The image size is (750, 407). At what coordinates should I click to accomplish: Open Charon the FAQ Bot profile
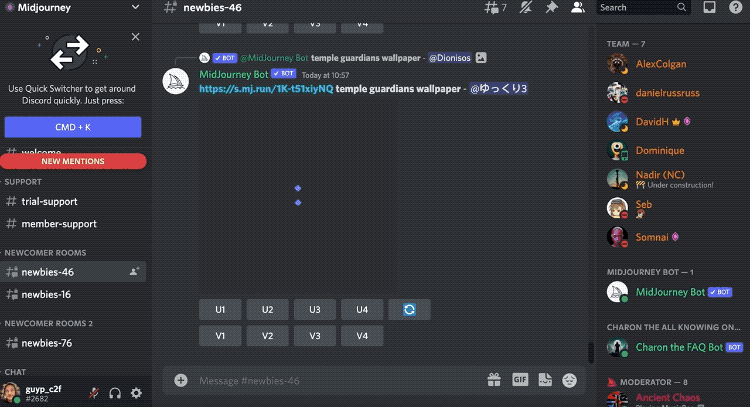point(674,348)
